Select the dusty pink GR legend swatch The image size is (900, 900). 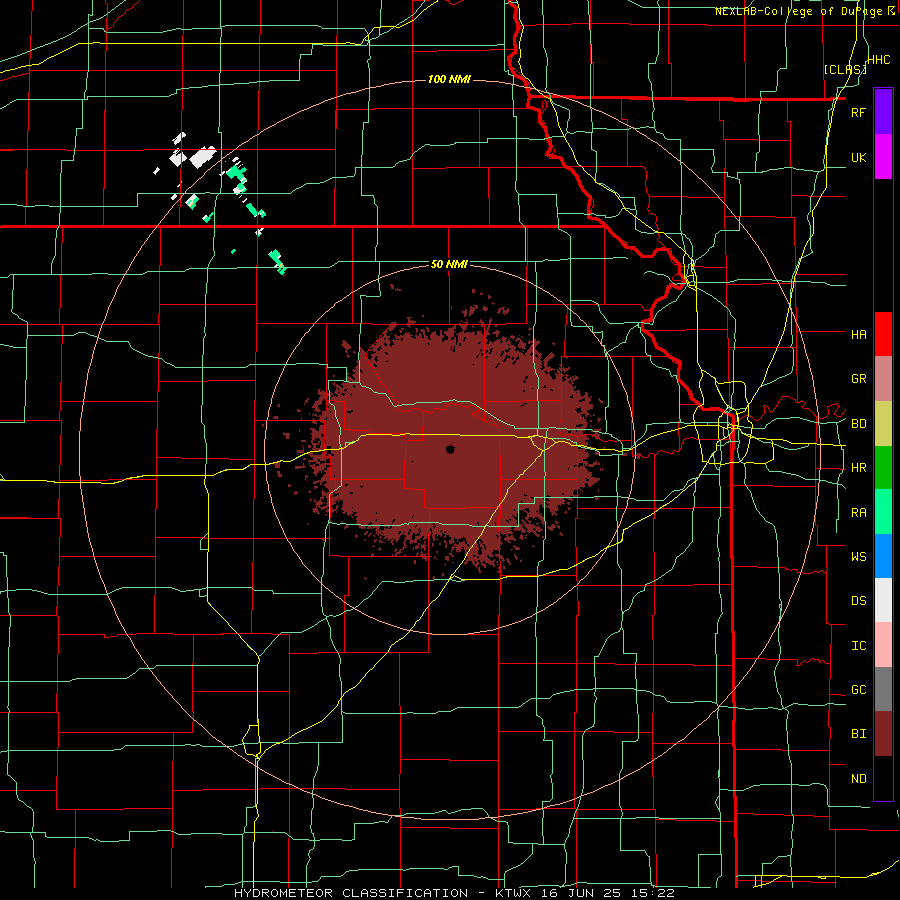pos(883,378)
